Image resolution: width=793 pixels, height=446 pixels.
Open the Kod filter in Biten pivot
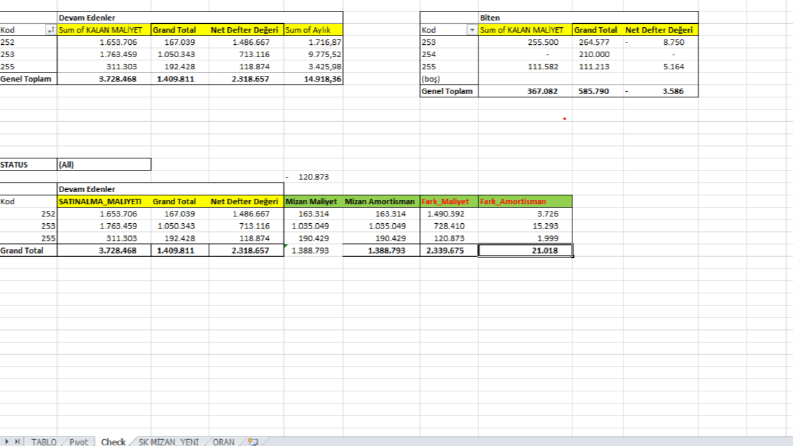(472, 30)
